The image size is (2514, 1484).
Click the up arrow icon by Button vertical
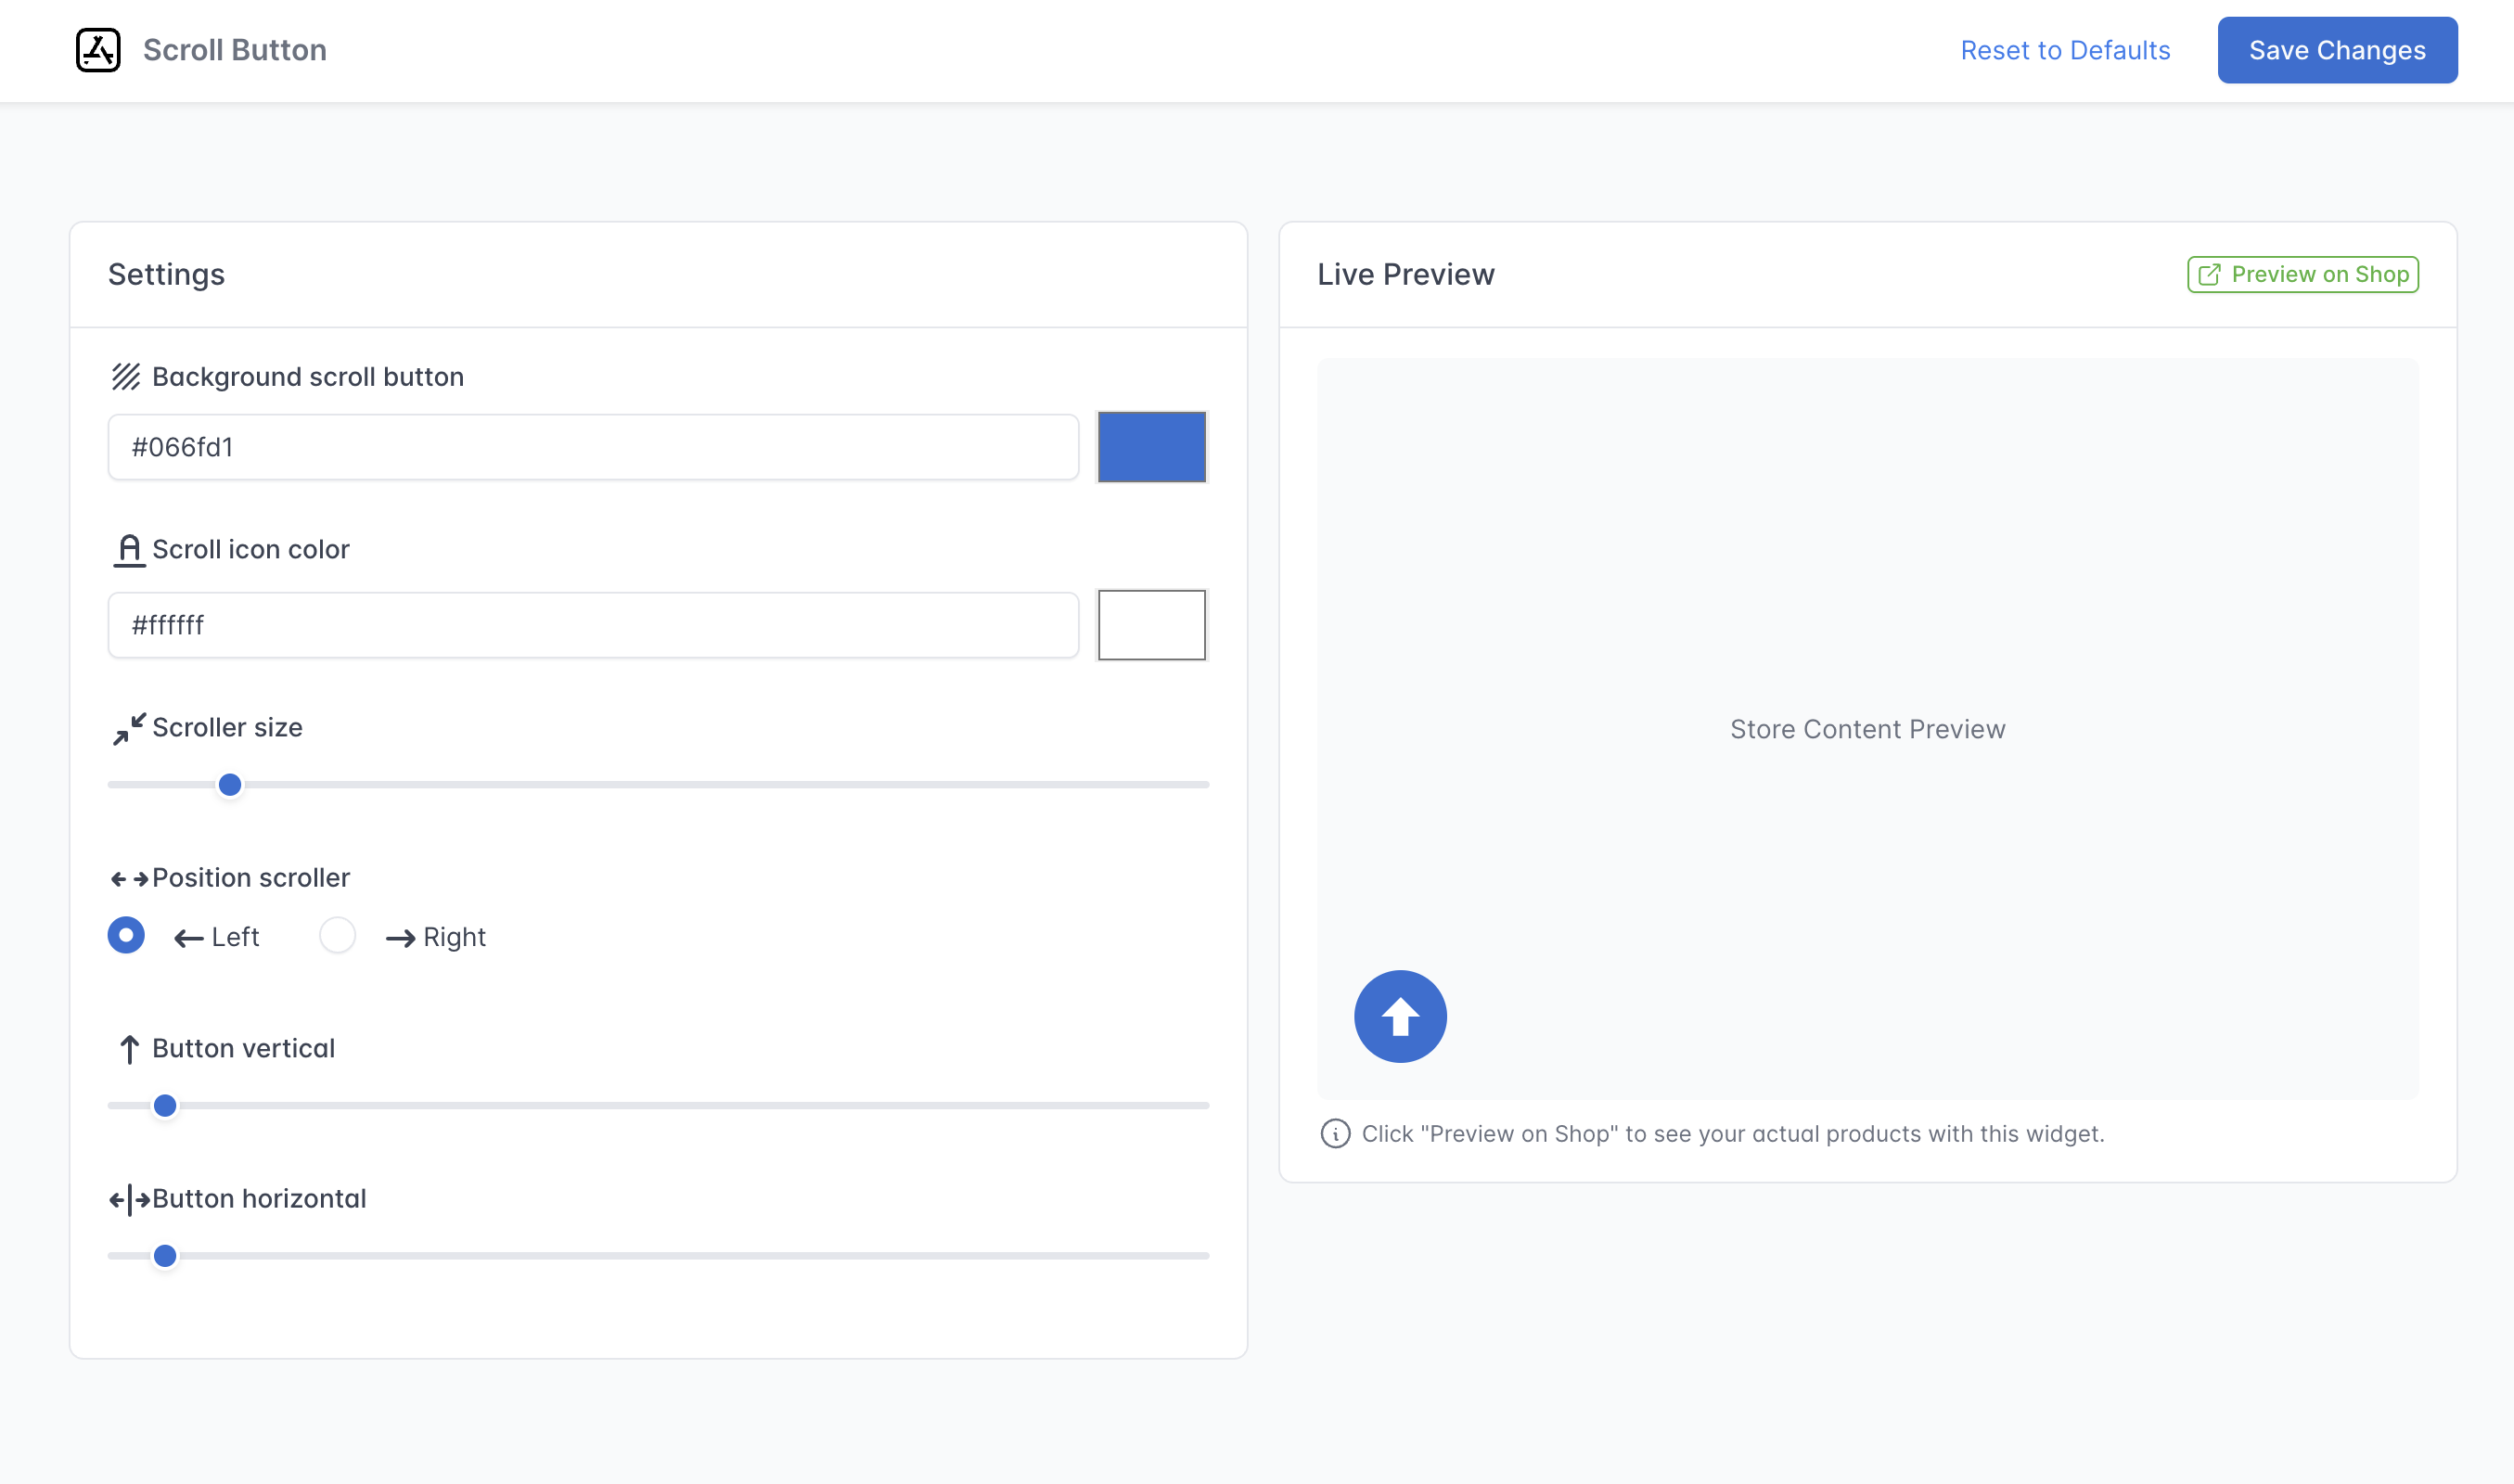[x=129, y=1049]
